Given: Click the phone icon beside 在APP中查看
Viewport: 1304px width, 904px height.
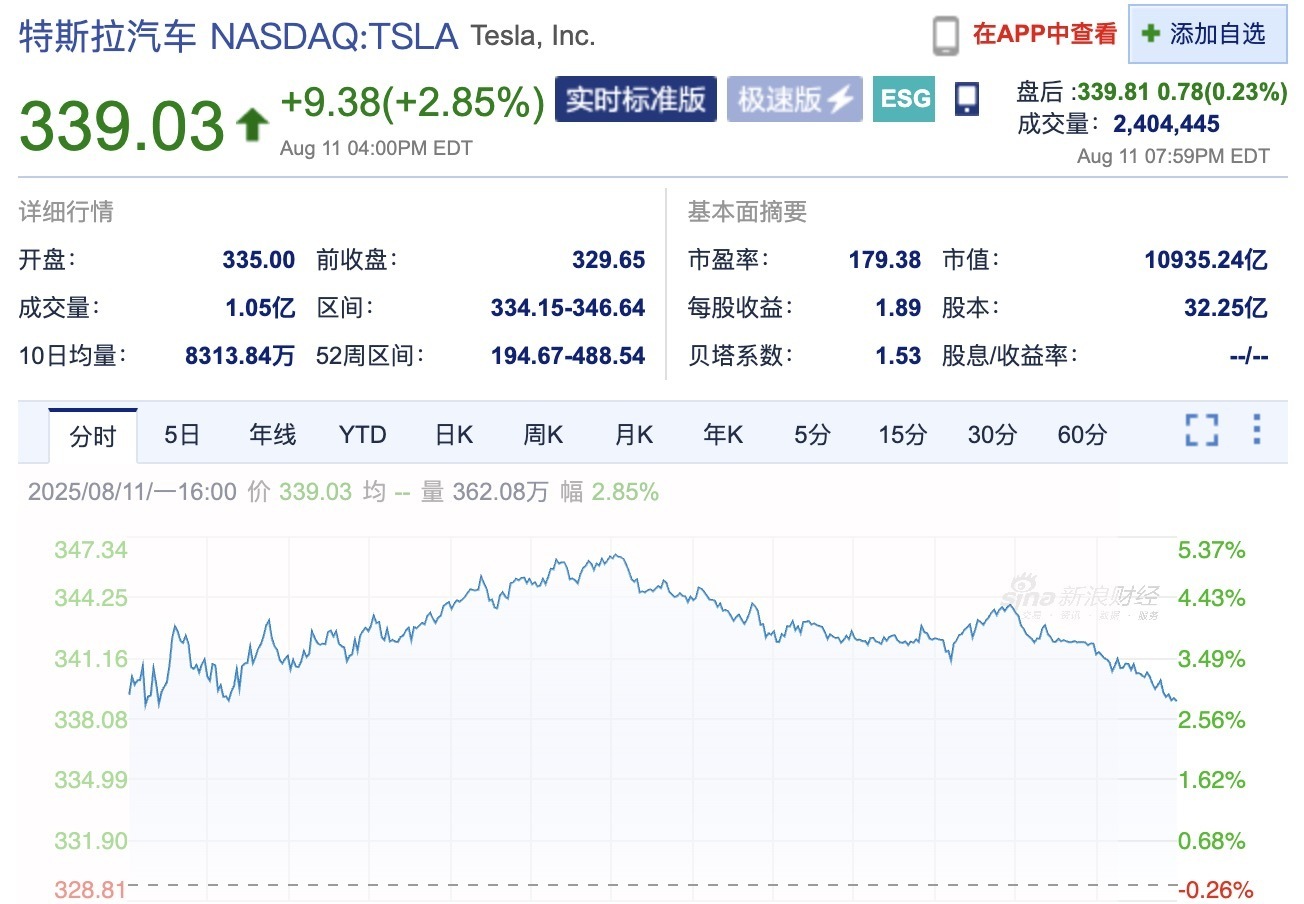Looking at the screenshot, I should pos(945,35).
